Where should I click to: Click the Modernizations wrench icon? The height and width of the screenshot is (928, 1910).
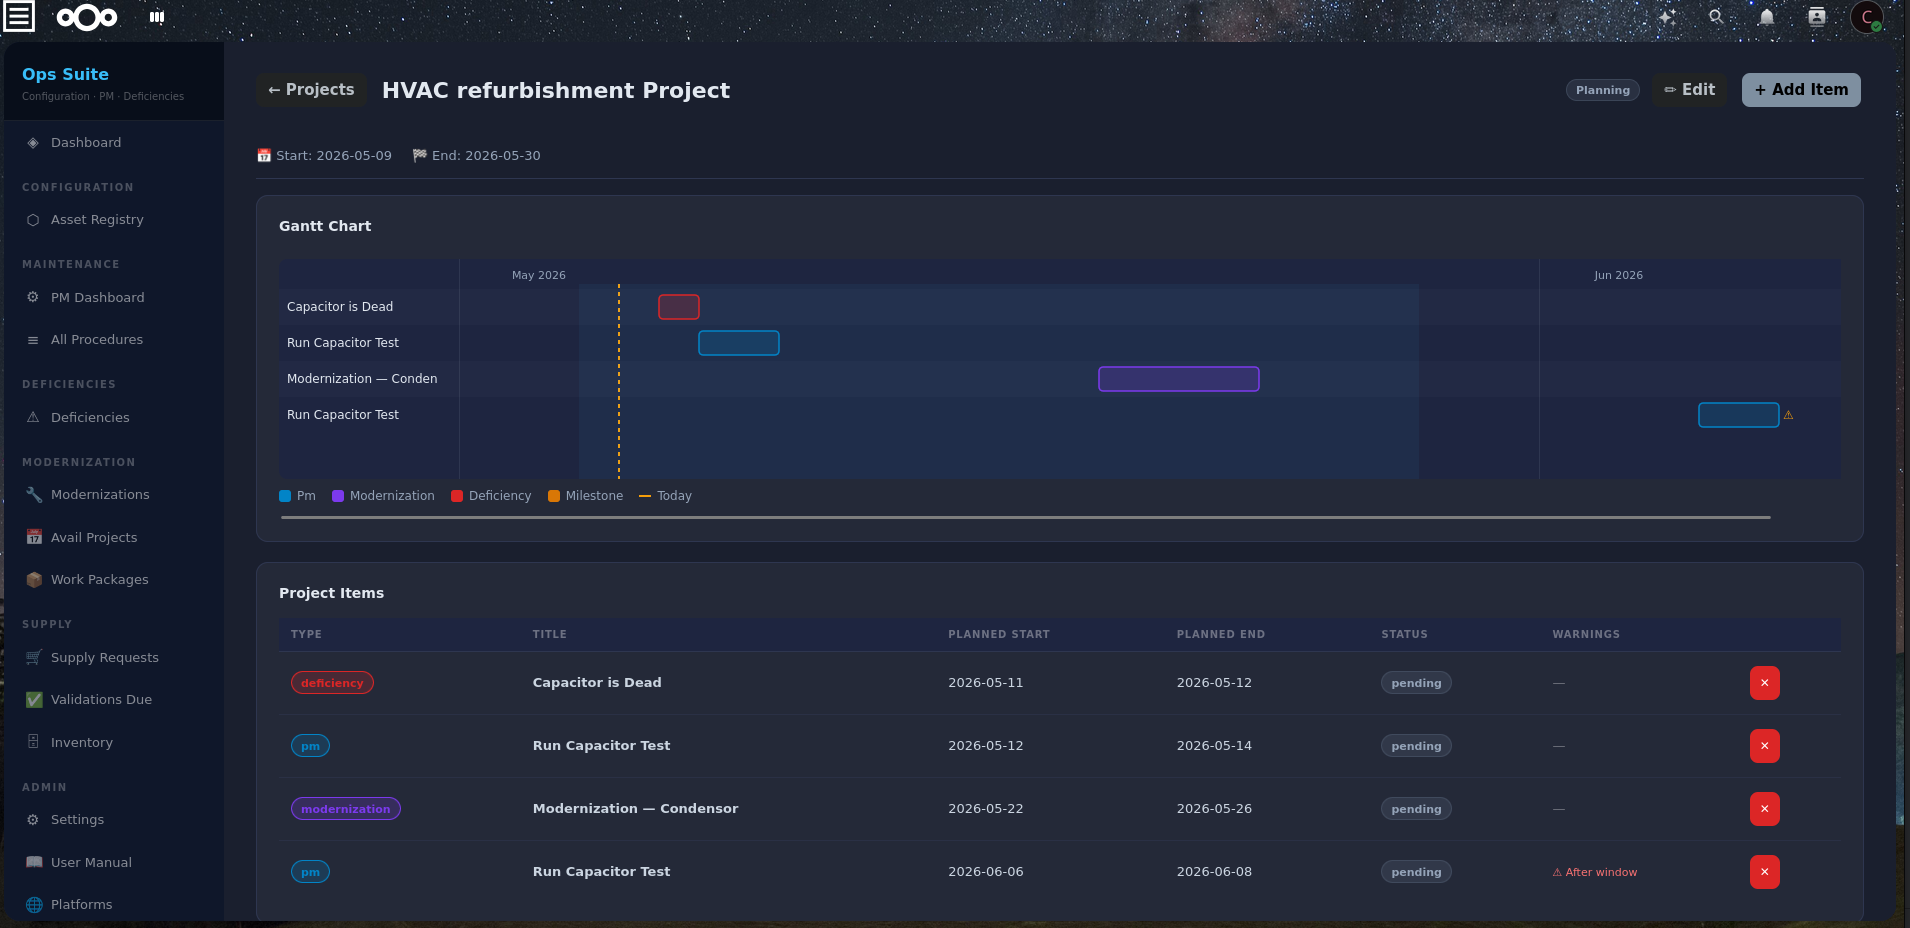34,495
